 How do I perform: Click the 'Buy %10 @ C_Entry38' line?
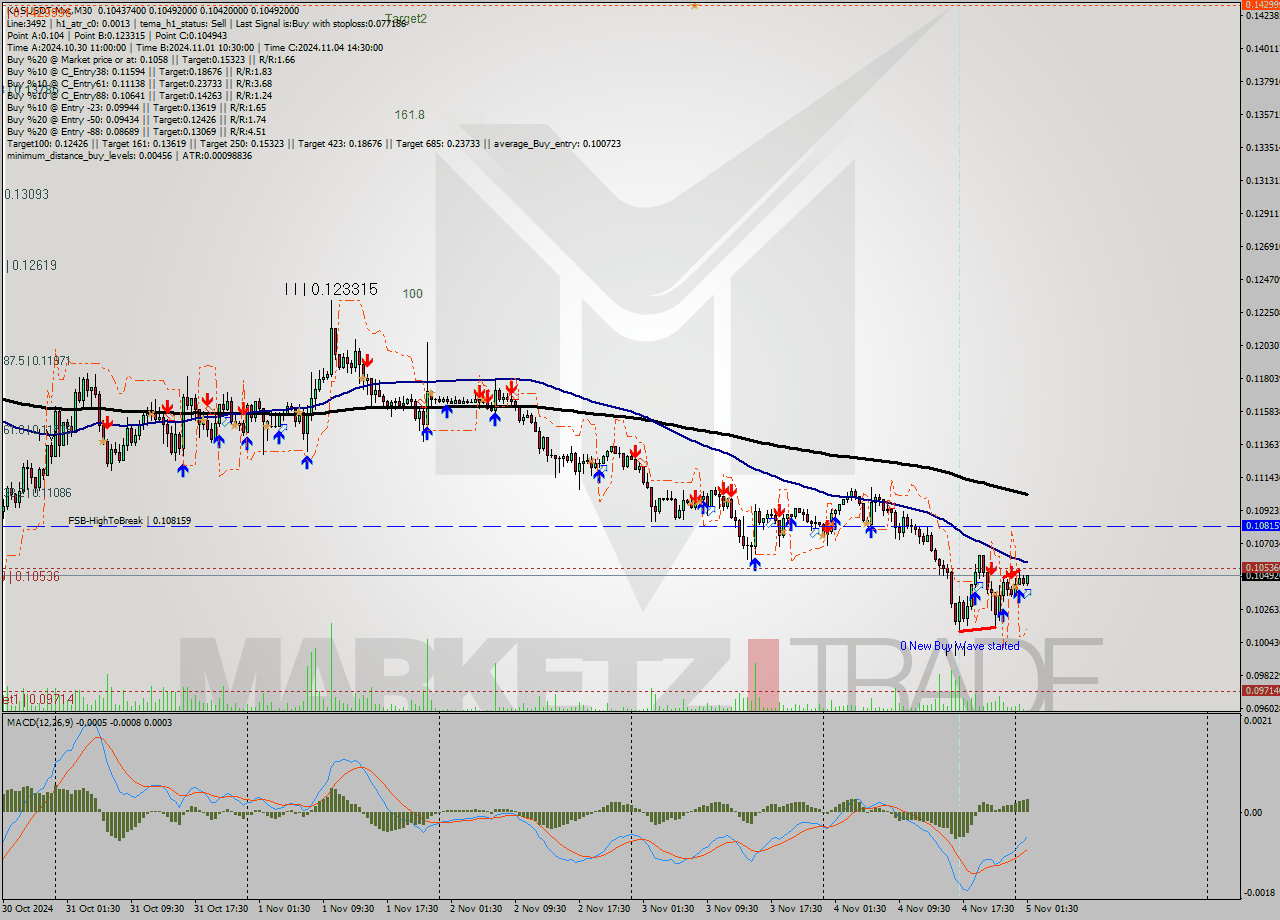click(139, 72)
